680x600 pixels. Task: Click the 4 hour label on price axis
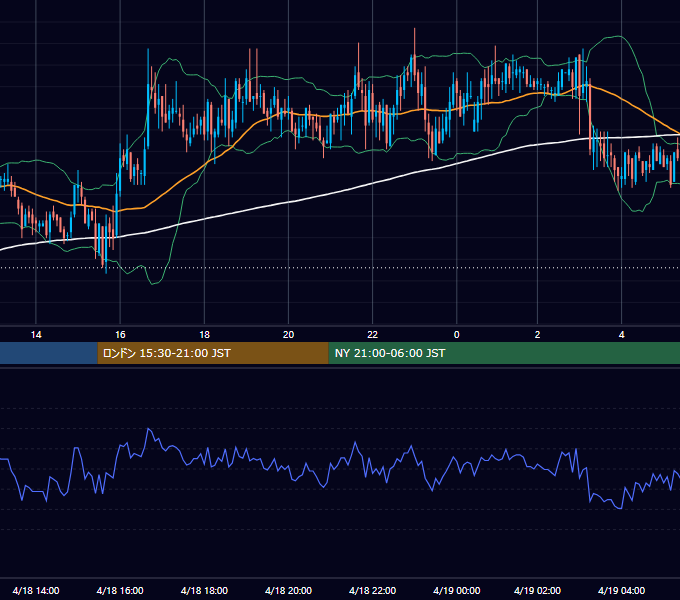click(621, 335)
